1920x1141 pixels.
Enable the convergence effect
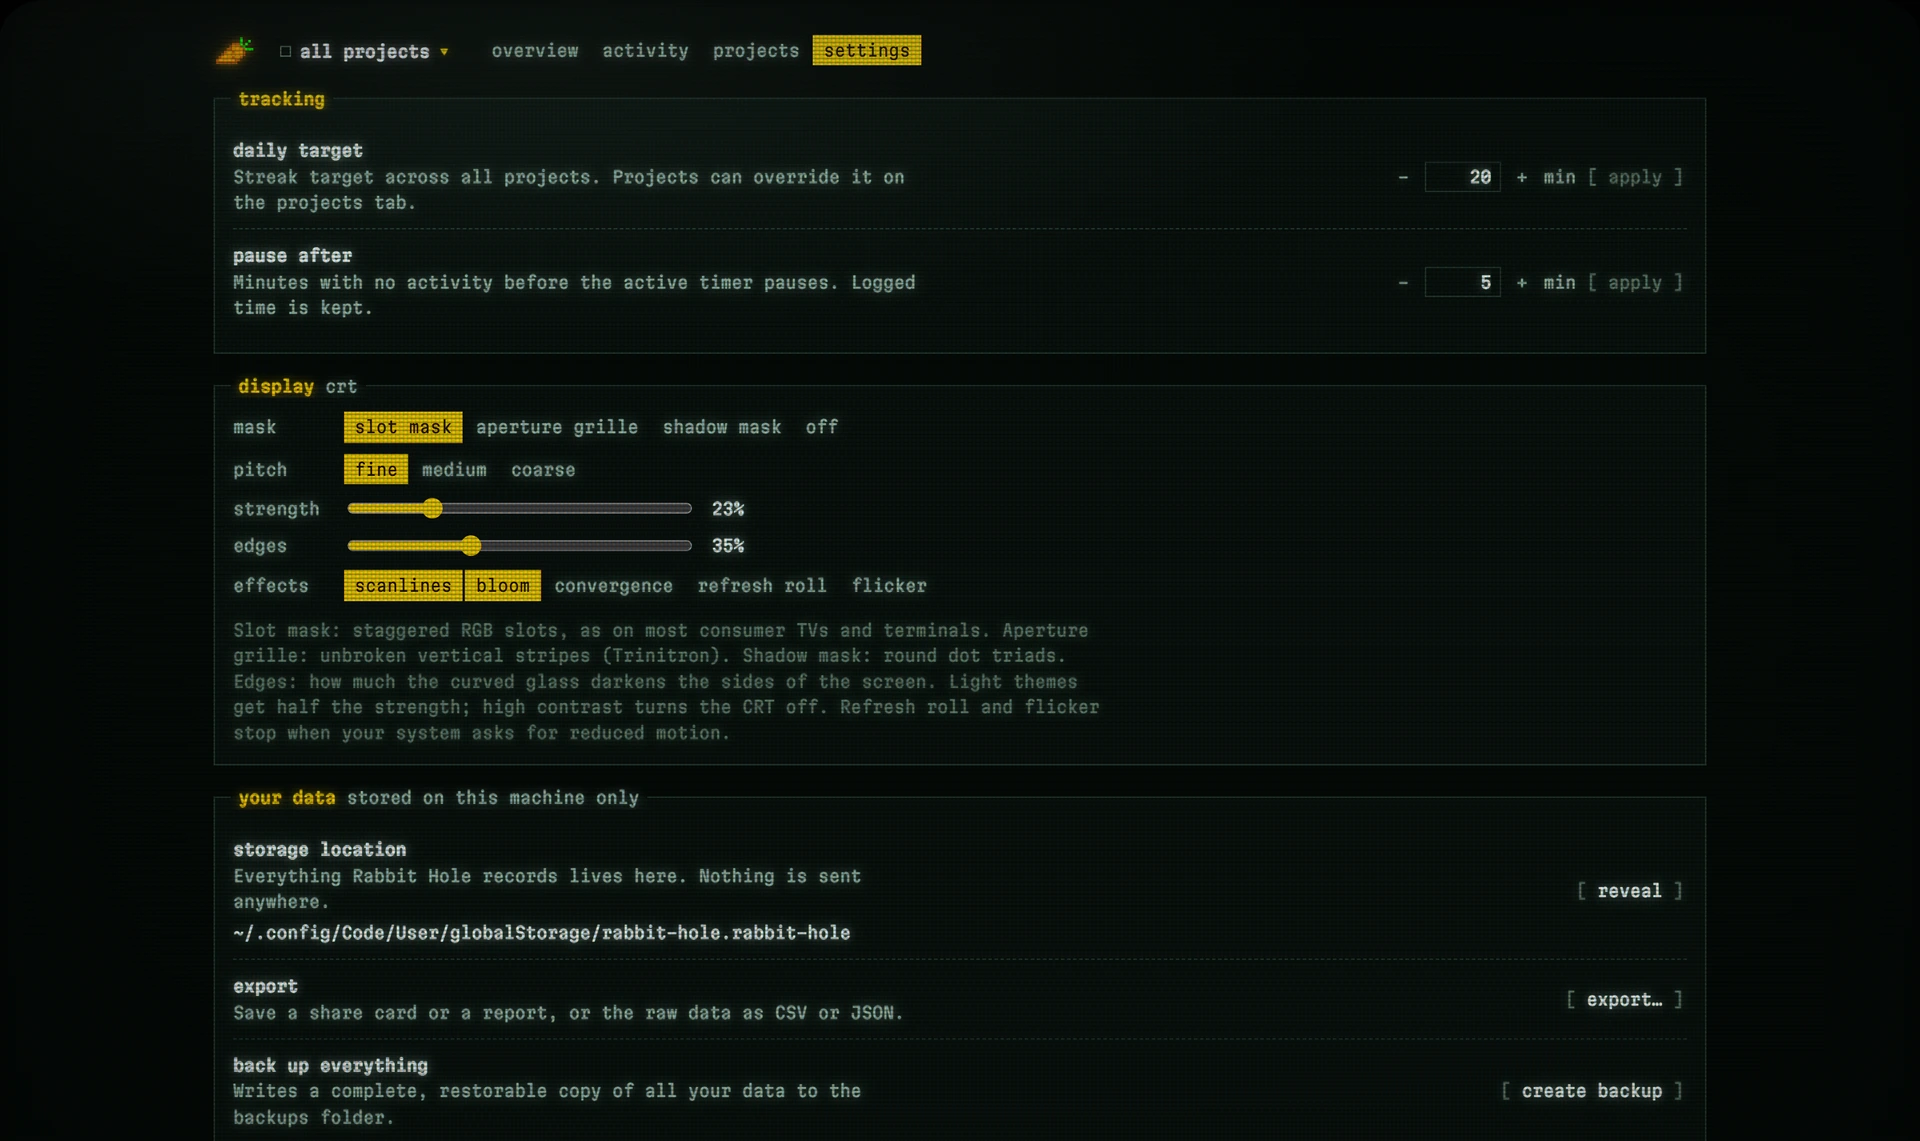coord(614,586)
